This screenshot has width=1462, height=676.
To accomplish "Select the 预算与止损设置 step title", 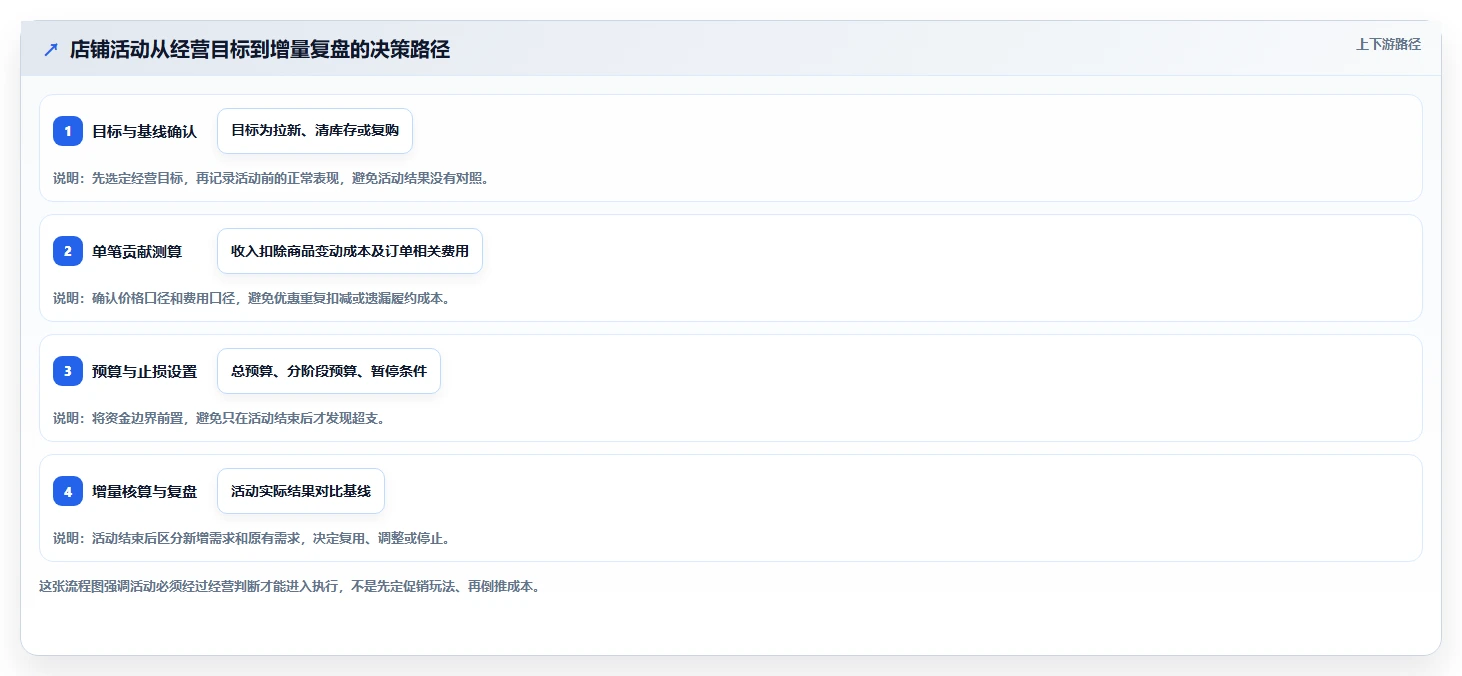I will [x=145, y=371].
